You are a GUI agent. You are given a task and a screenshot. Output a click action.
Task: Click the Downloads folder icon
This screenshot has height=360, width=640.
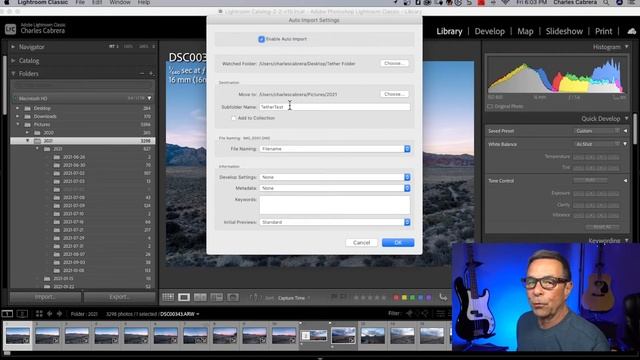pyautogui.click(x=28, y=116)
